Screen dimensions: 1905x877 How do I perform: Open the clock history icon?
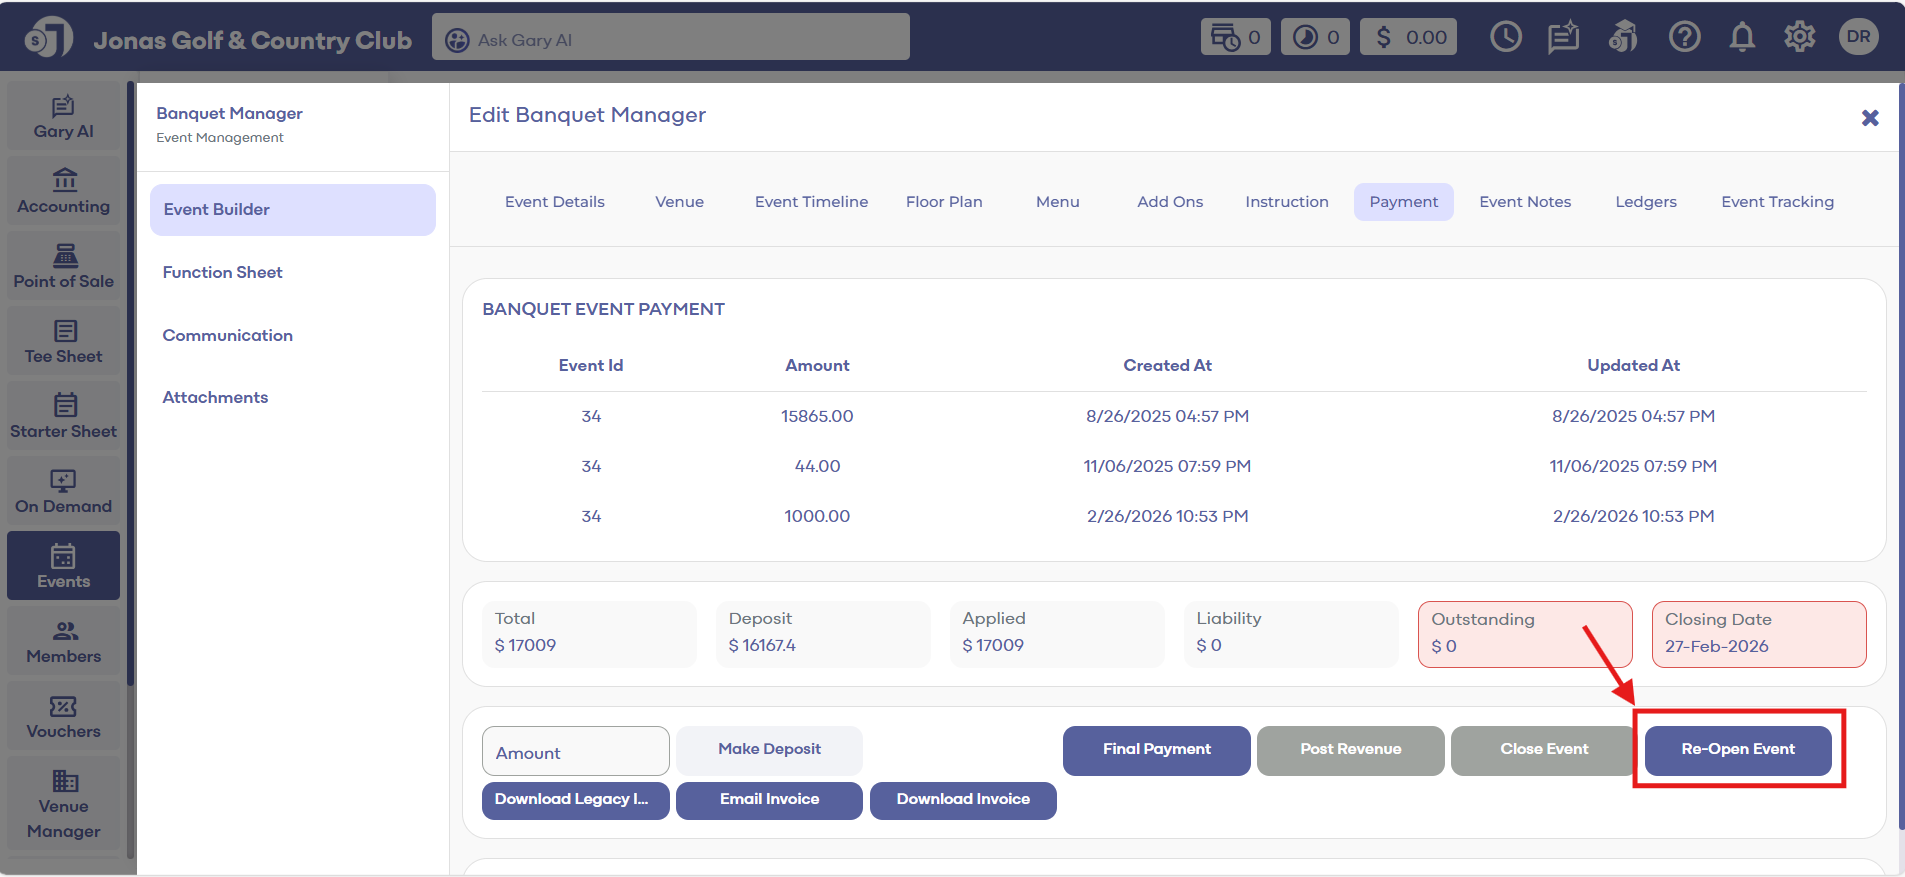tap(1505, 38)
